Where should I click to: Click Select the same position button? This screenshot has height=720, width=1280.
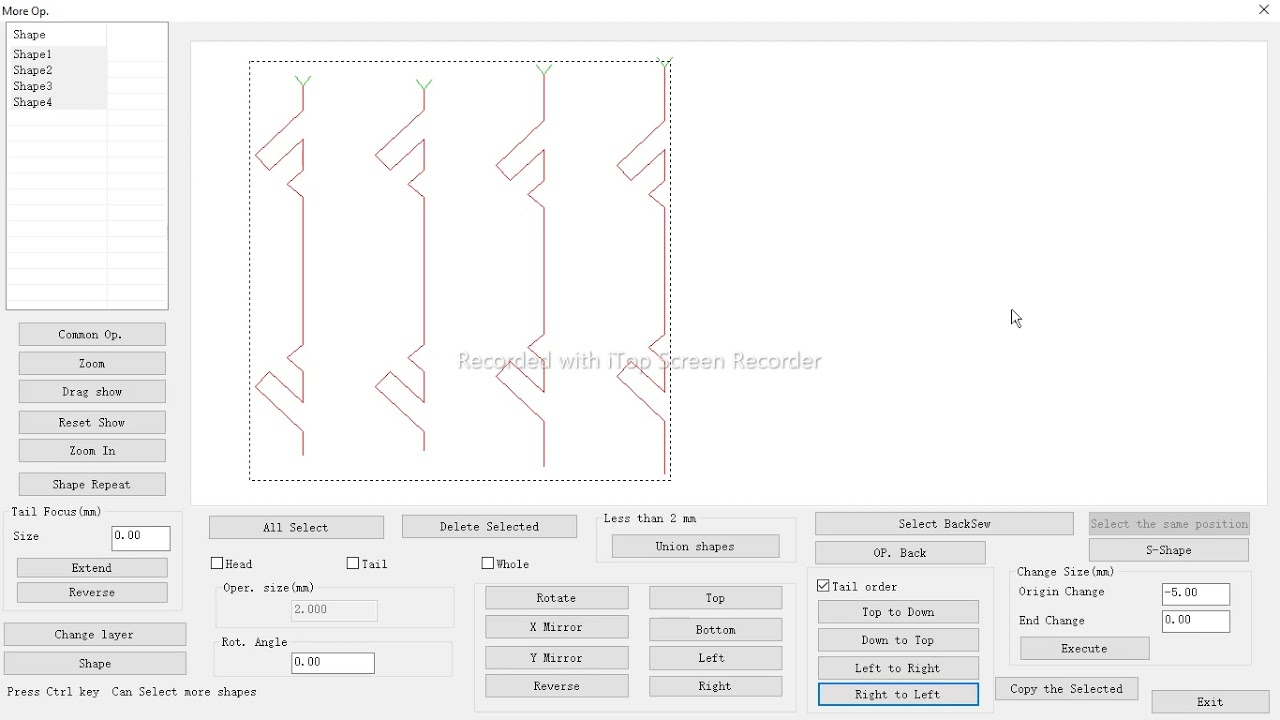[1169, 524]
